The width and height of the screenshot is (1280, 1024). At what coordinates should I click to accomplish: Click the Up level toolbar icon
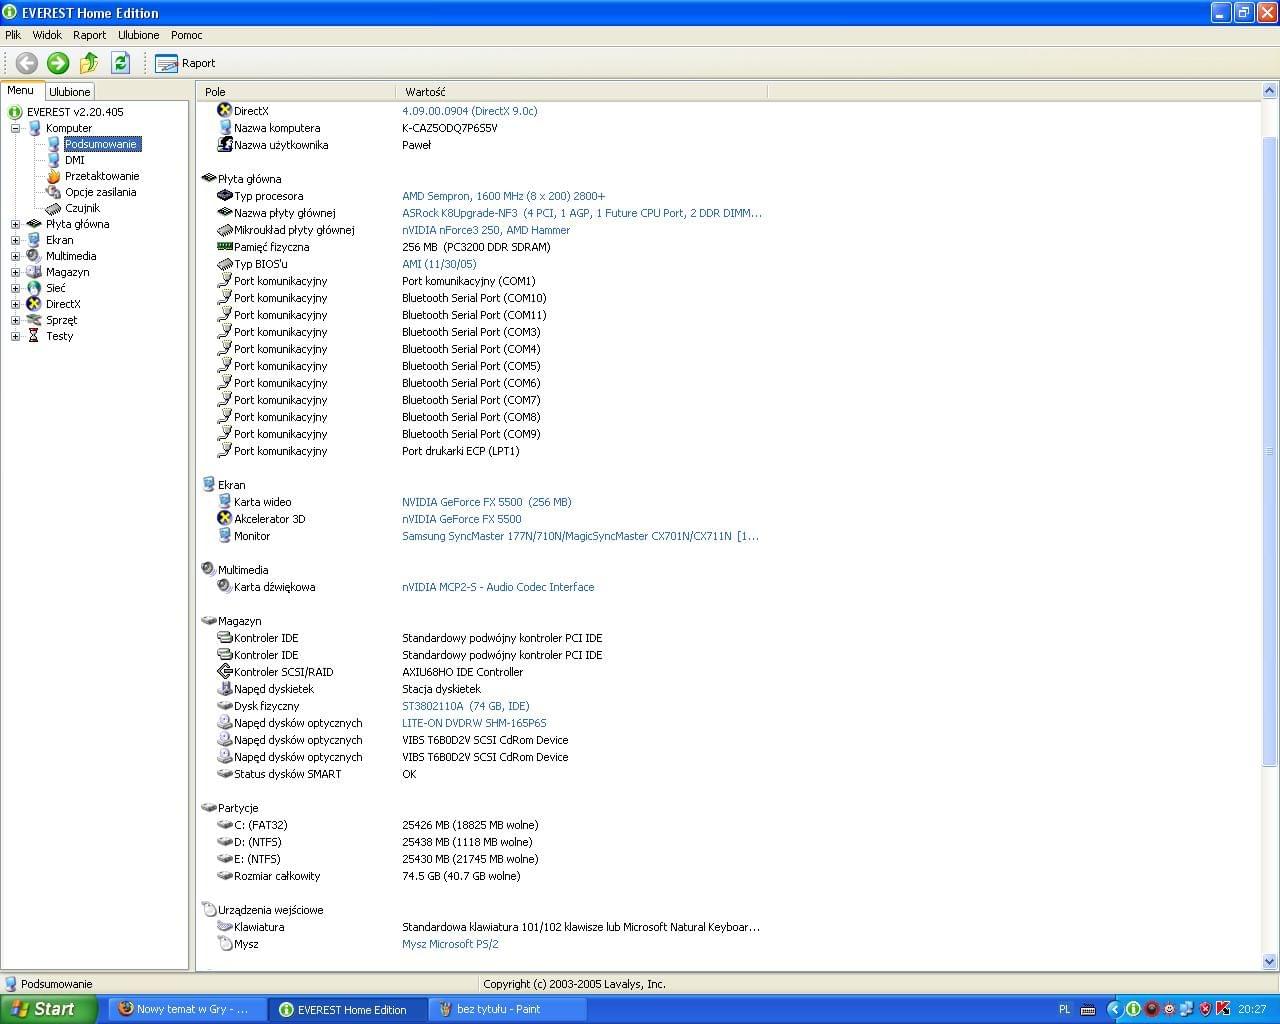pyautogui.click(x=89, y=63)
